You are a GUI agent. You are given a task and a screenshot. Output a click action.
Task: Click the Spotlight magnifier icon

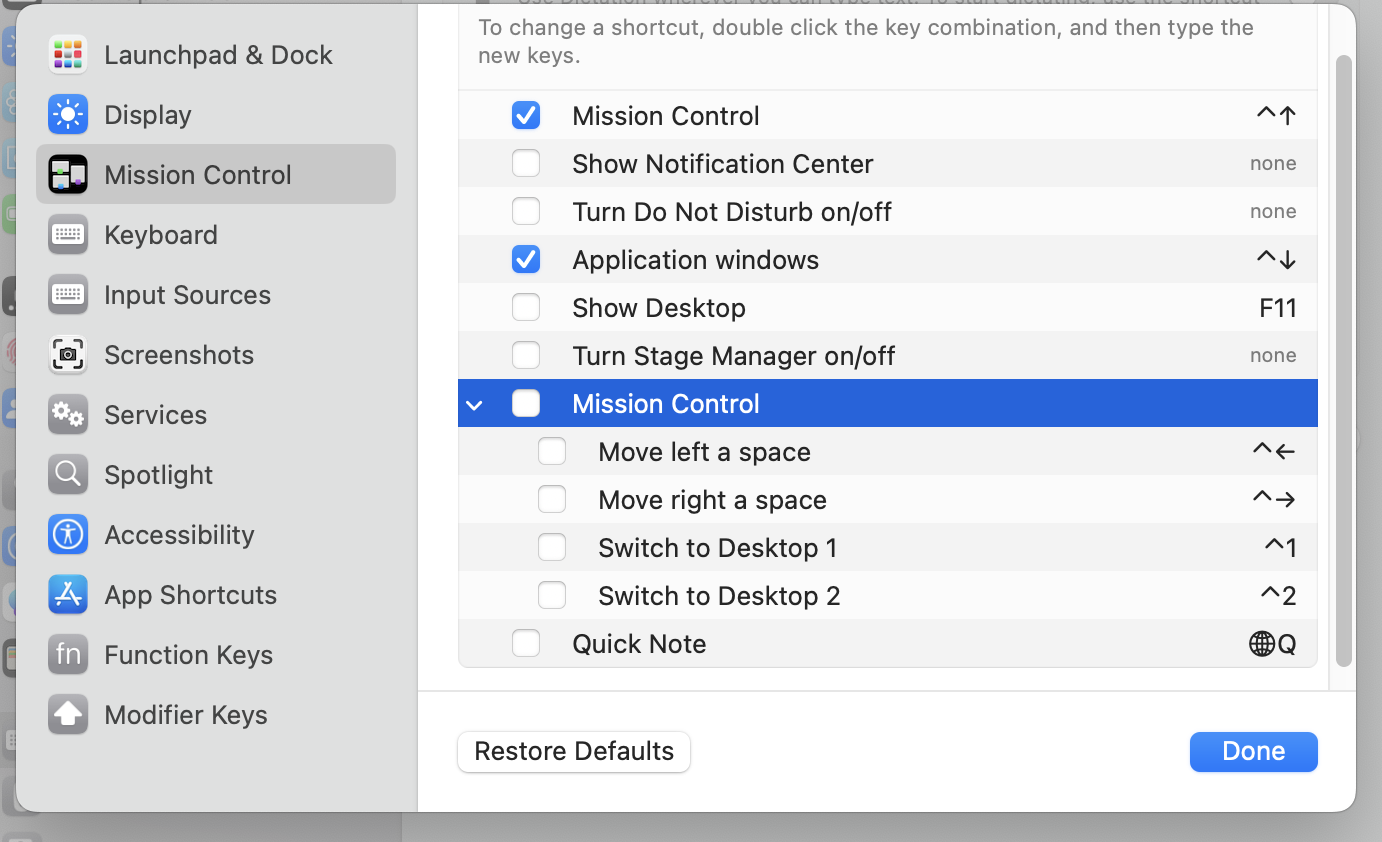click(68, 475)
